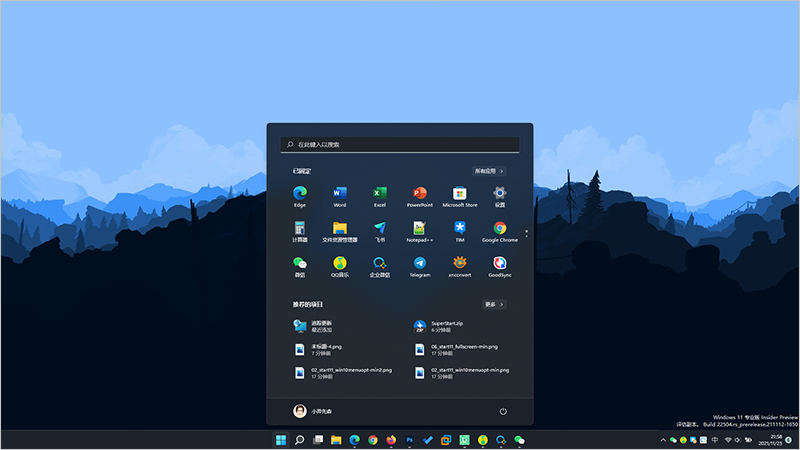Expand the 所有应用 (All apps) list

click(489, 171)
